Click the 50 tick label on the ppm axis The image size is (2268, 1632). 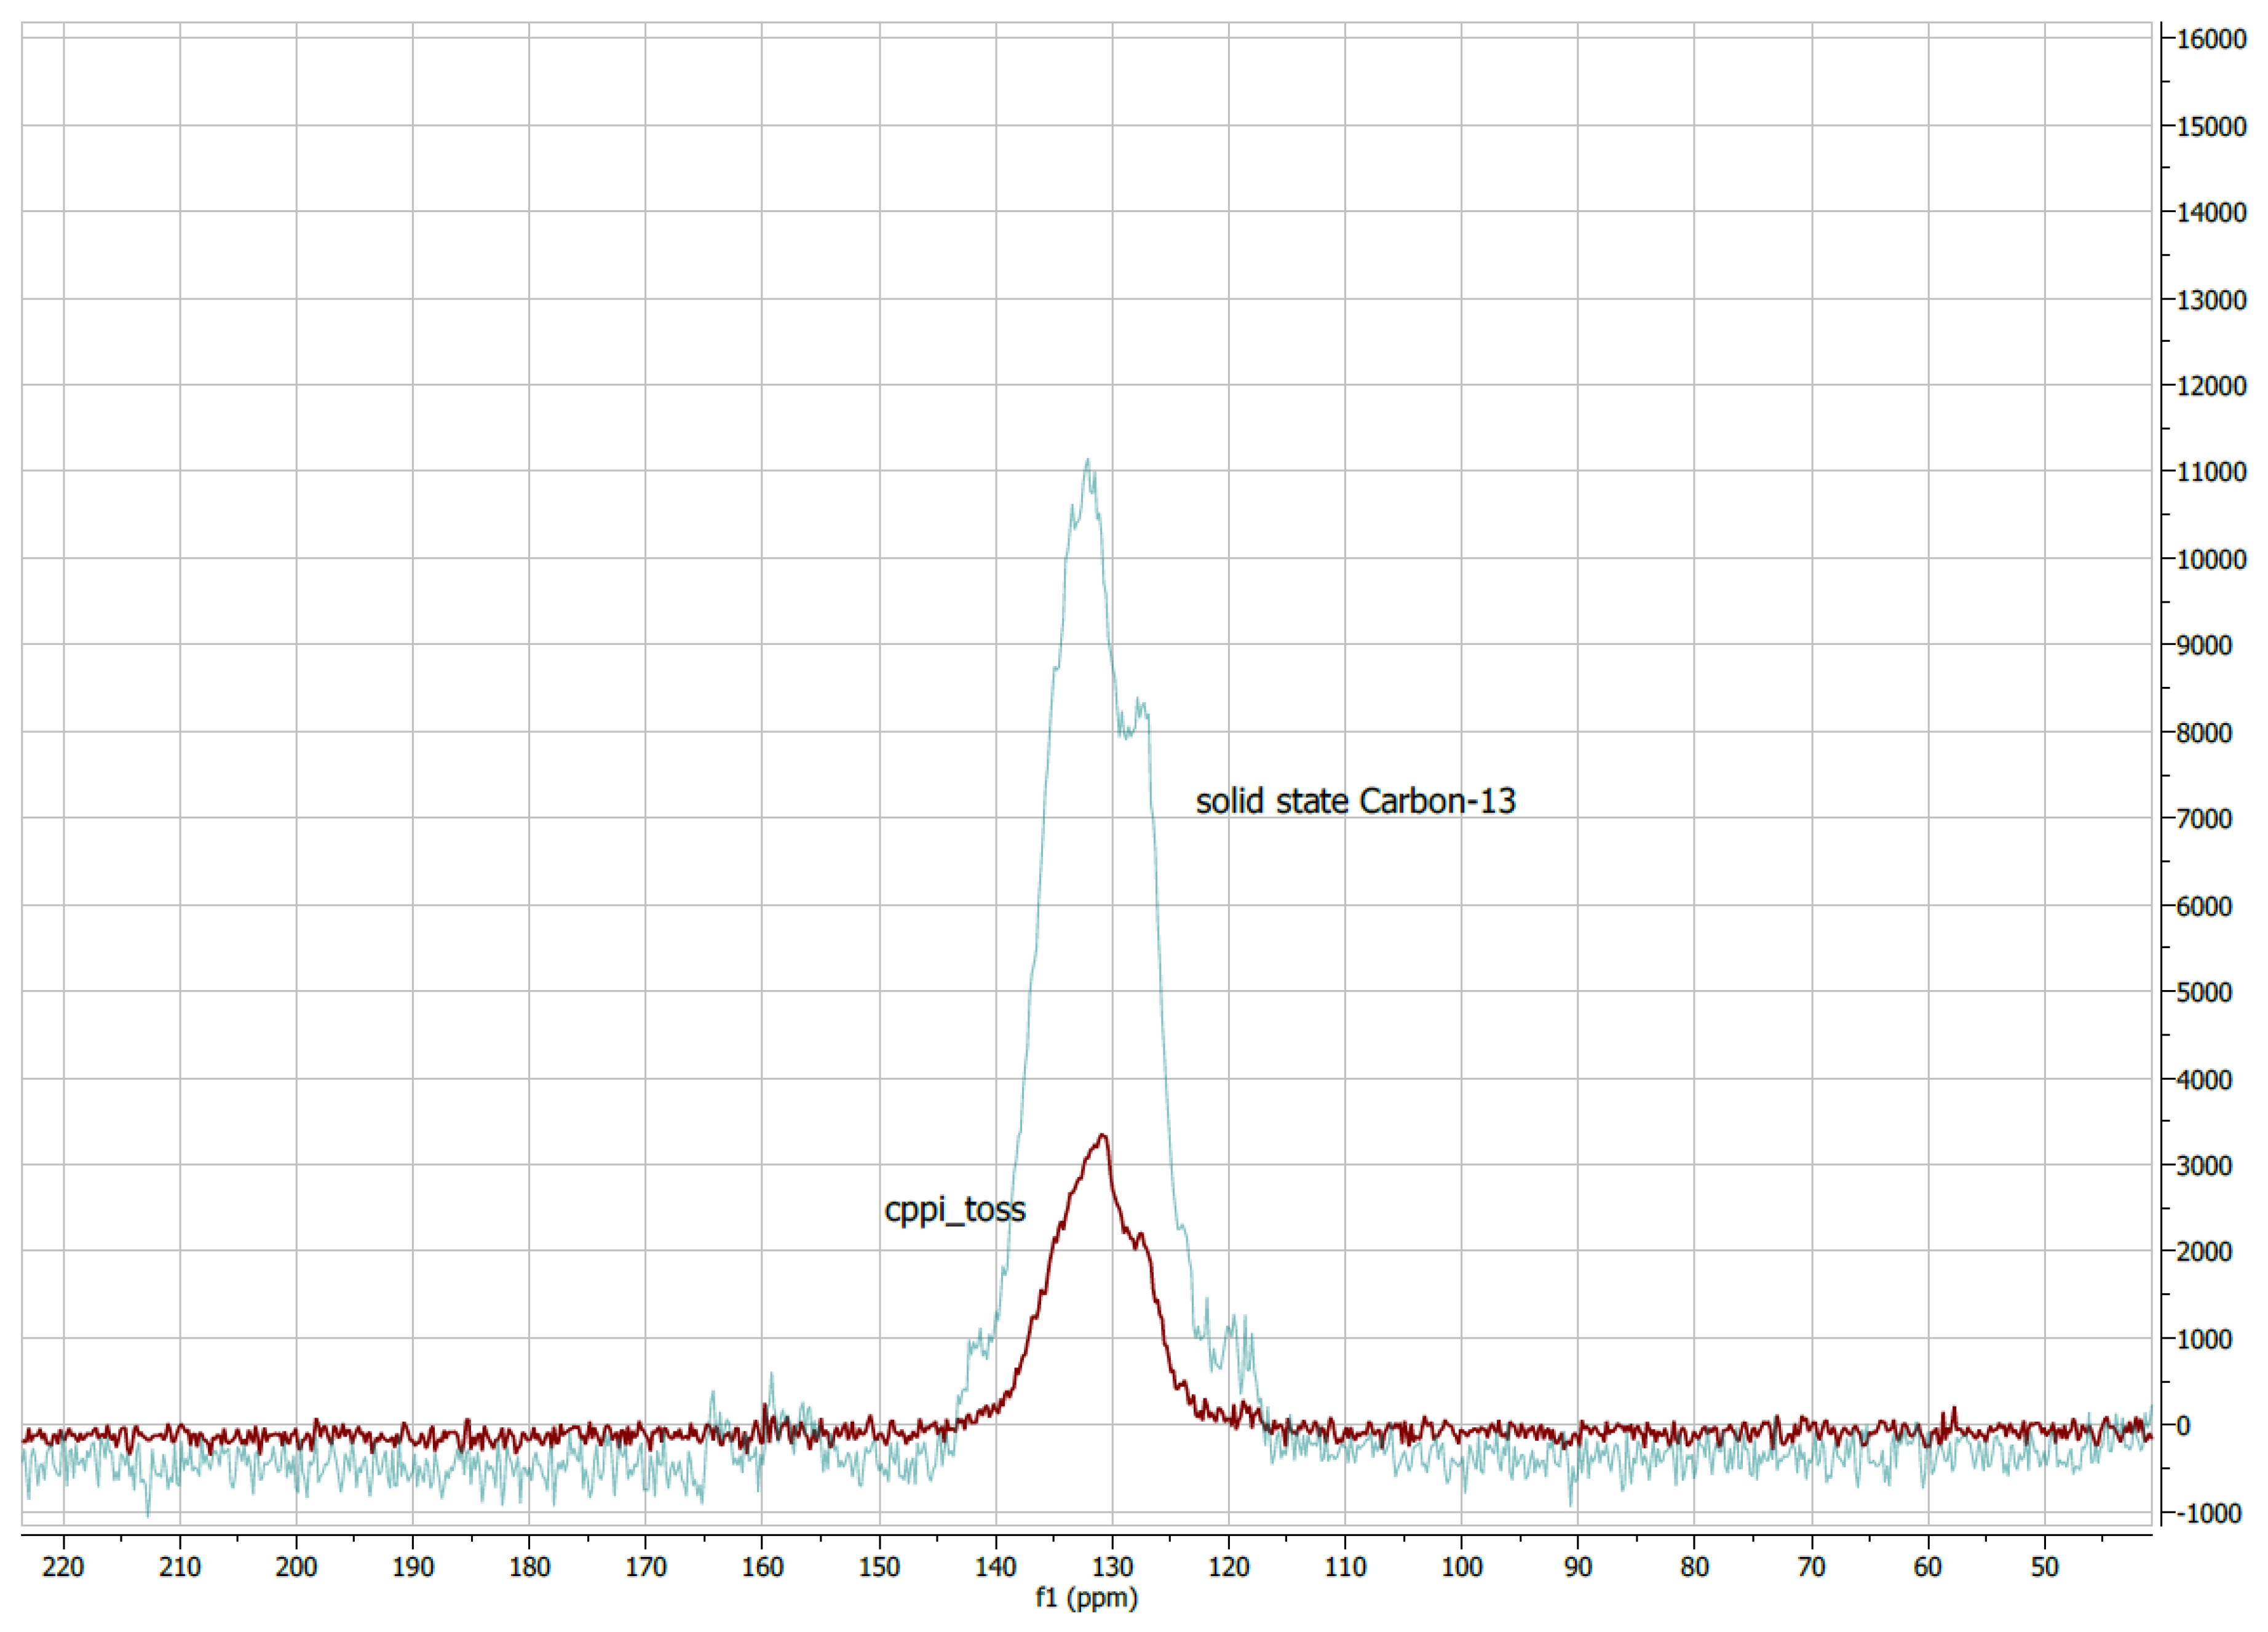click(x=2044, y=1567)
